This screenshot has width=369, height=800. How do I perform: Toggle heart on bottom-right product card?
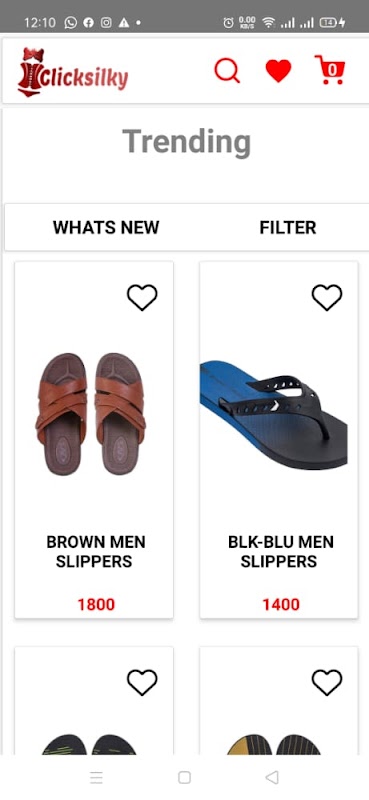327,683
